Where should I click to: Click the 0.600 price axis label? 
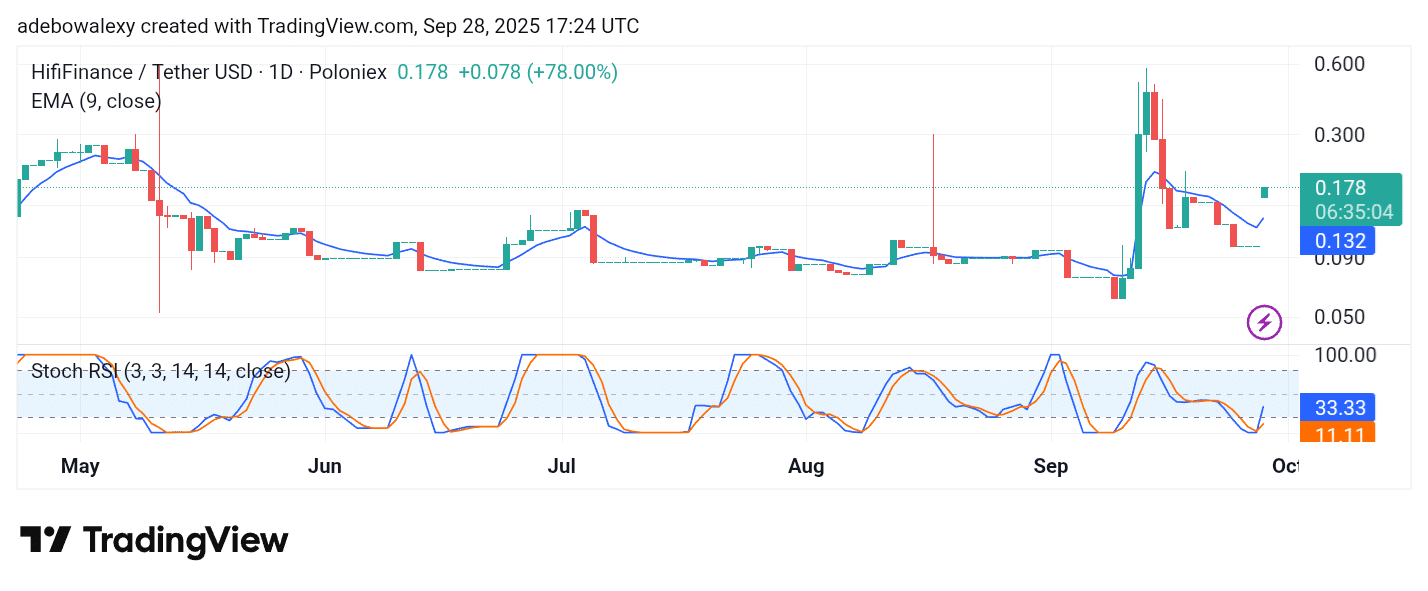(1339, 64)
